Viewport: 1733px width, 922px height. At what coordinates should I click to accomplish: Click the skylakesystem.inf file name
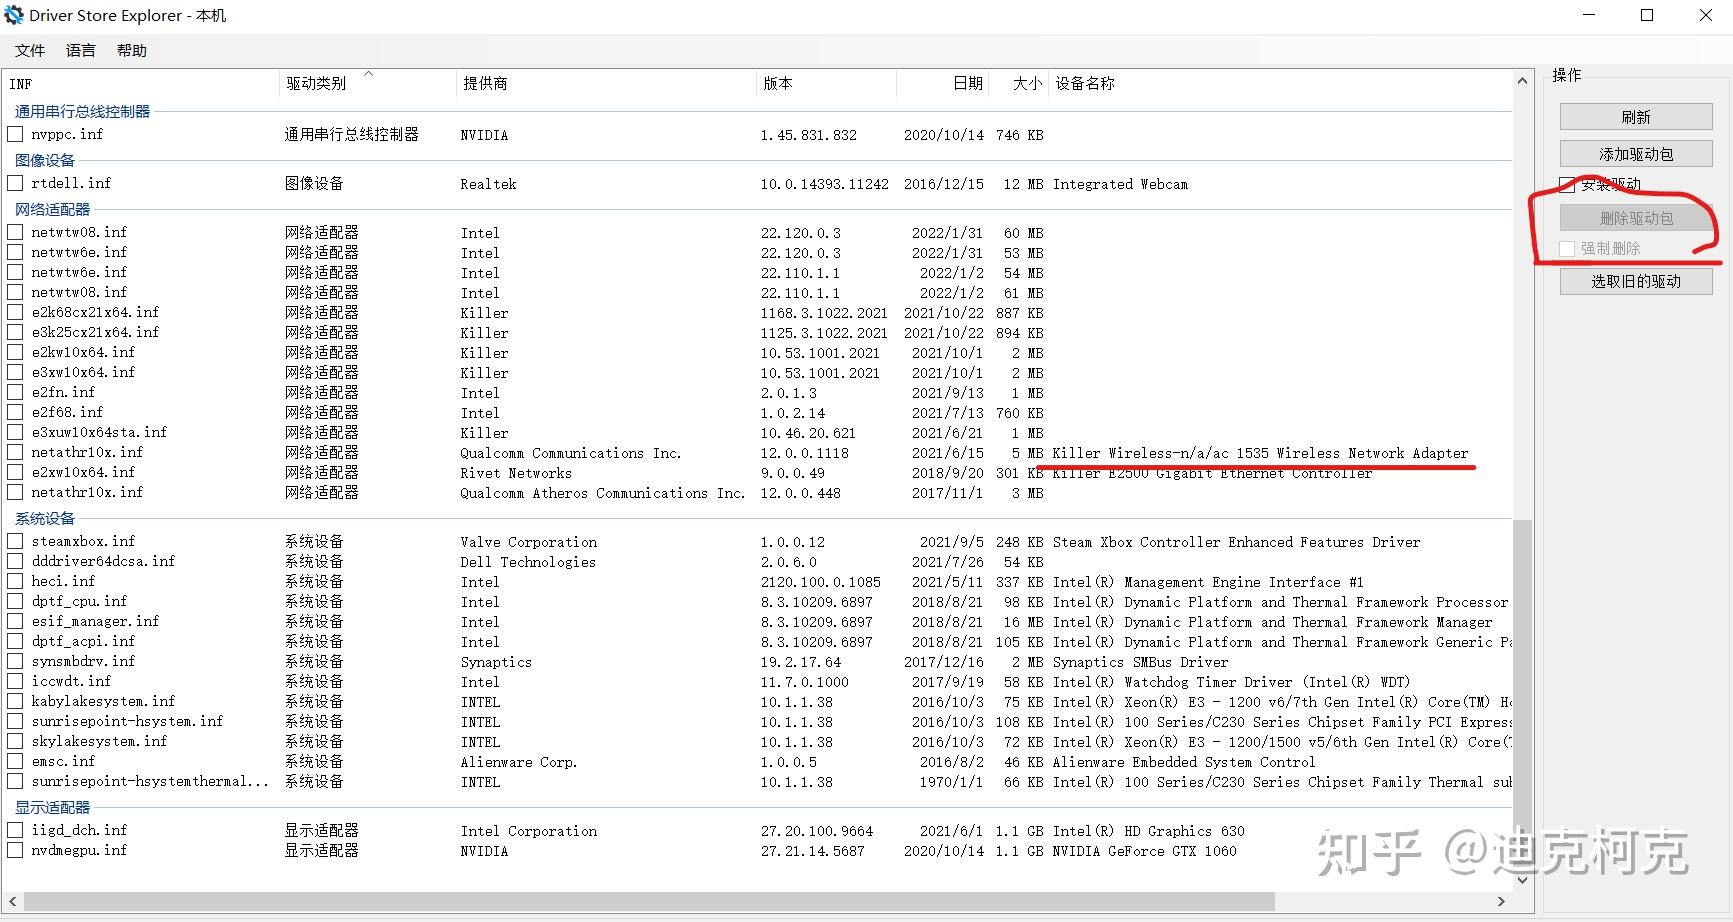(99, 741)
